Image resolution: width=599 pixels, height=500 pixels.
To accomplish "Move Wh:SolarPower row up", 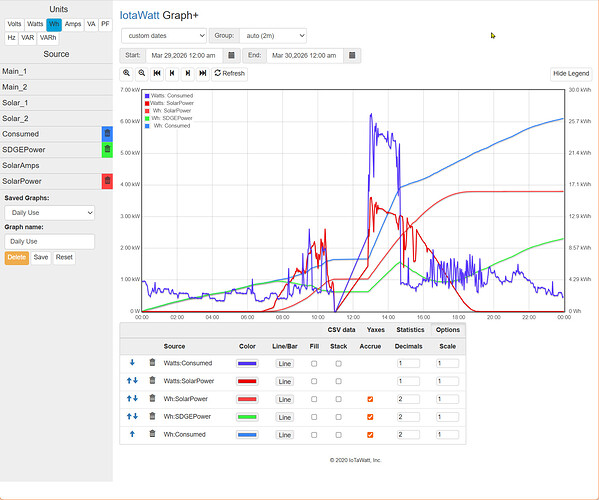I will (129, 398).
